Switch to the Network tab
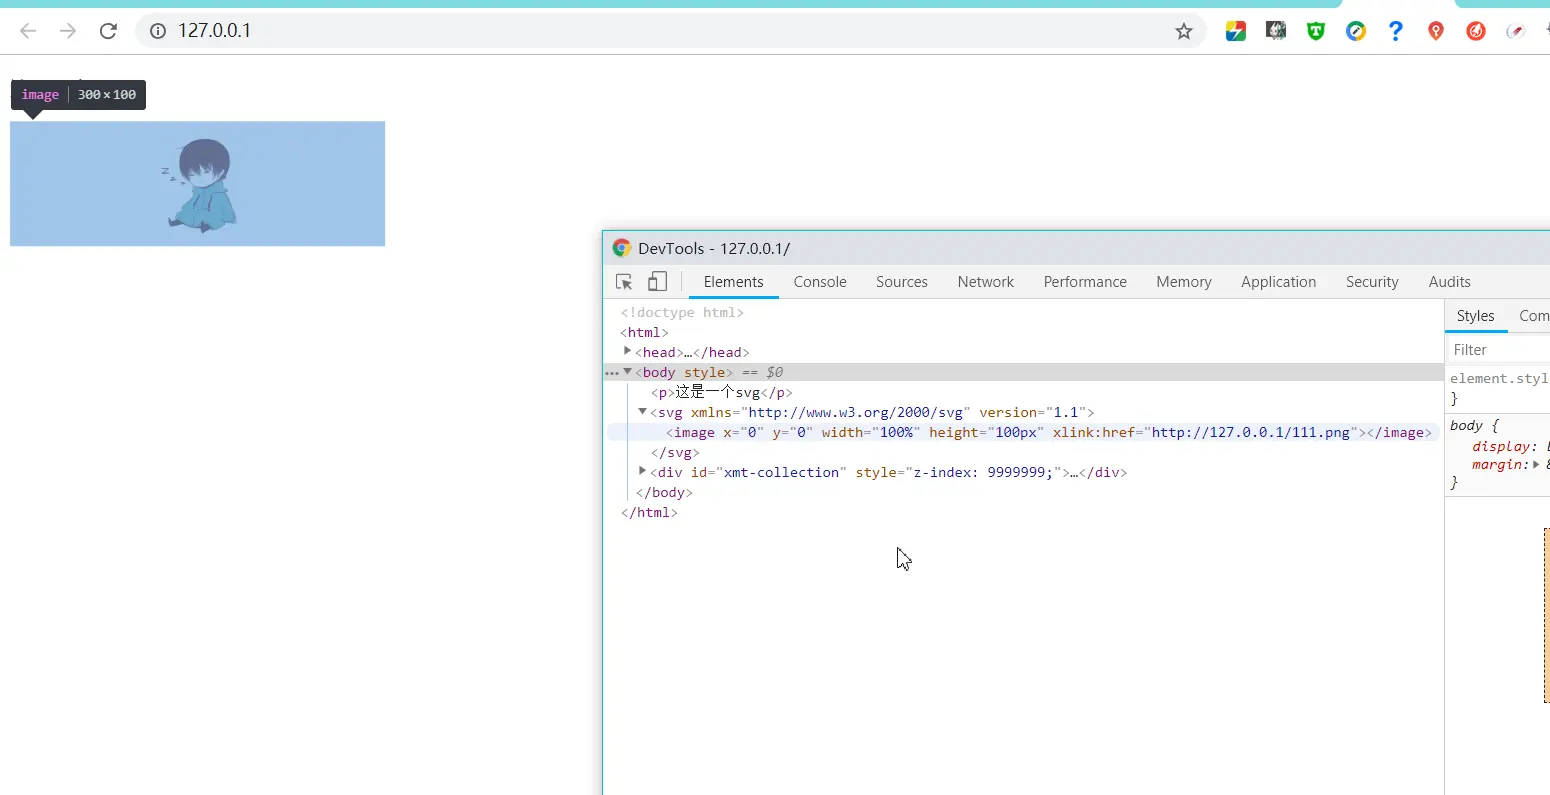The width and height of the screenshot is (1550, 795). 986,282
